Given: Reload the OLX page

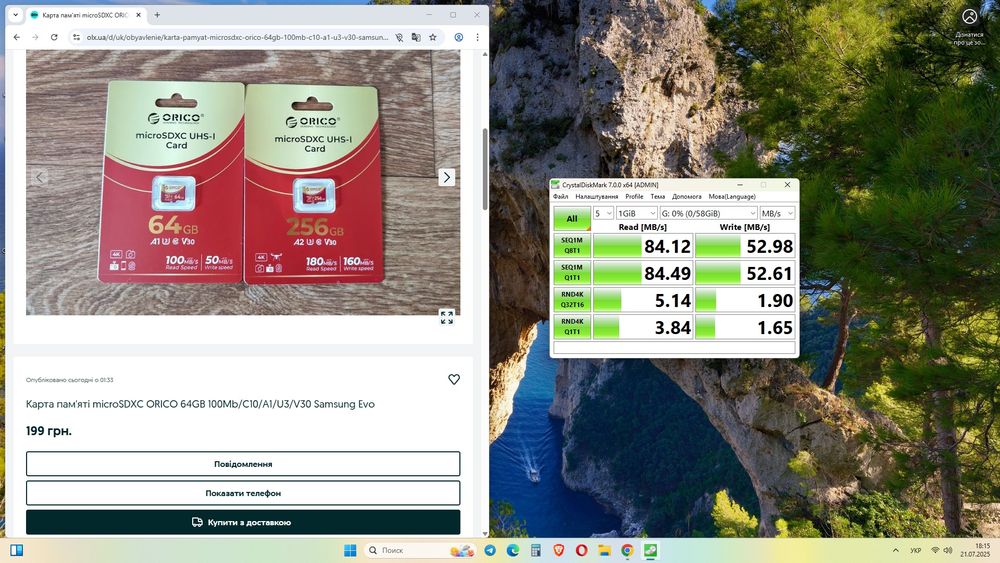Looking at the screenshot, I should (x=54, y=38).
